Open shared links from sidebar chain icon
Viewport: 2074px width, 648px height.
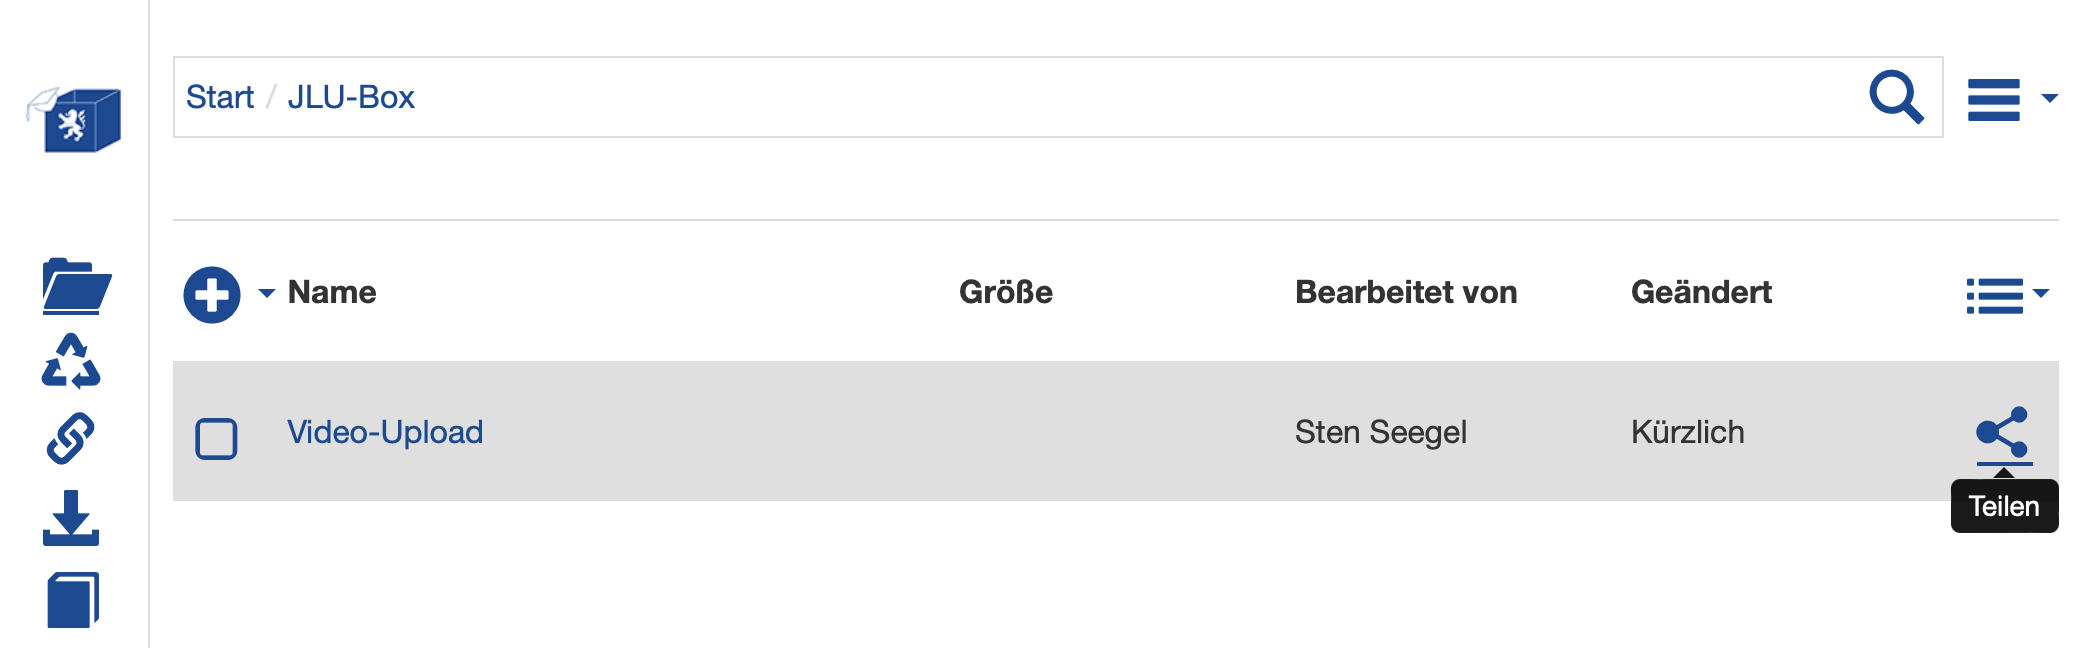coord(71,438)
